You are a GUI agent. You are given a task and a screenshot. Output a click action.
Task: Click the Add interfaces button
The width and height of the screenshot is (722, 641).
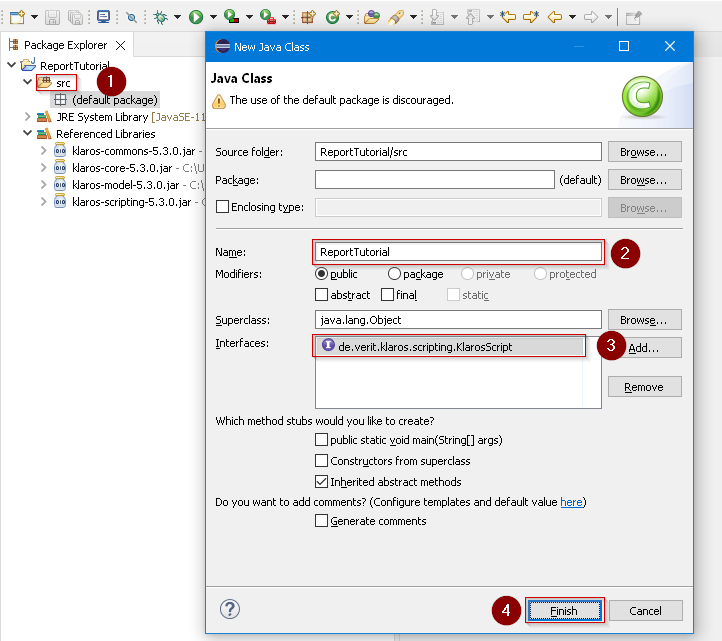click(644, 348)
